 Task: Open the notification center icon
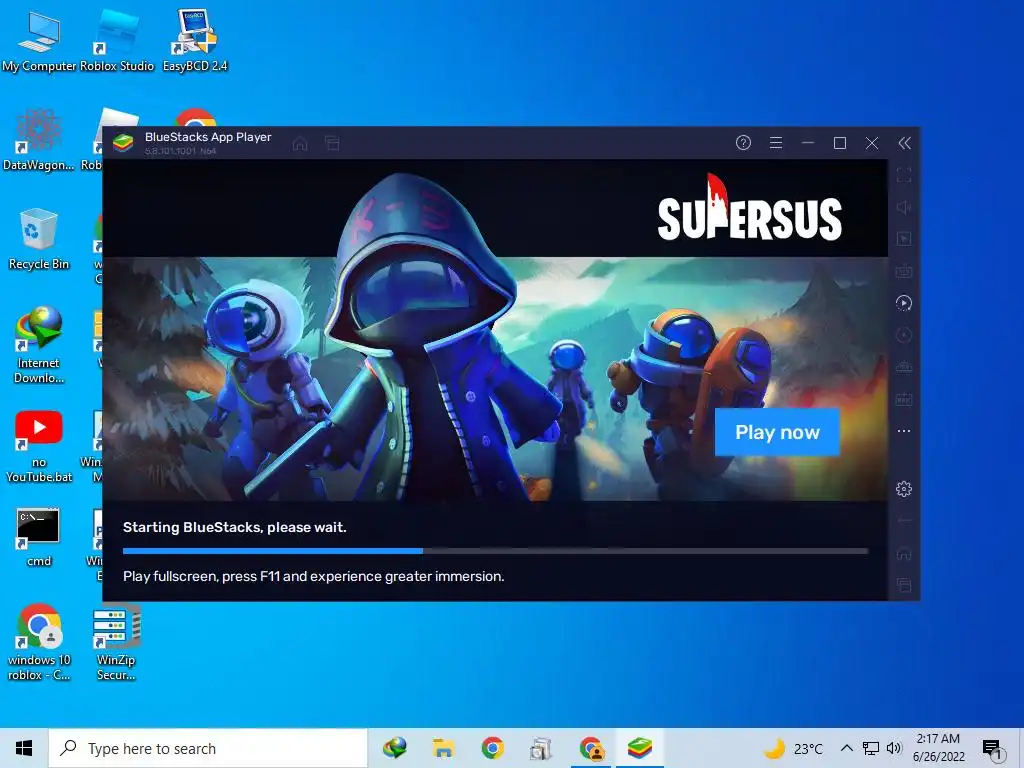click(x=991, y=749)
